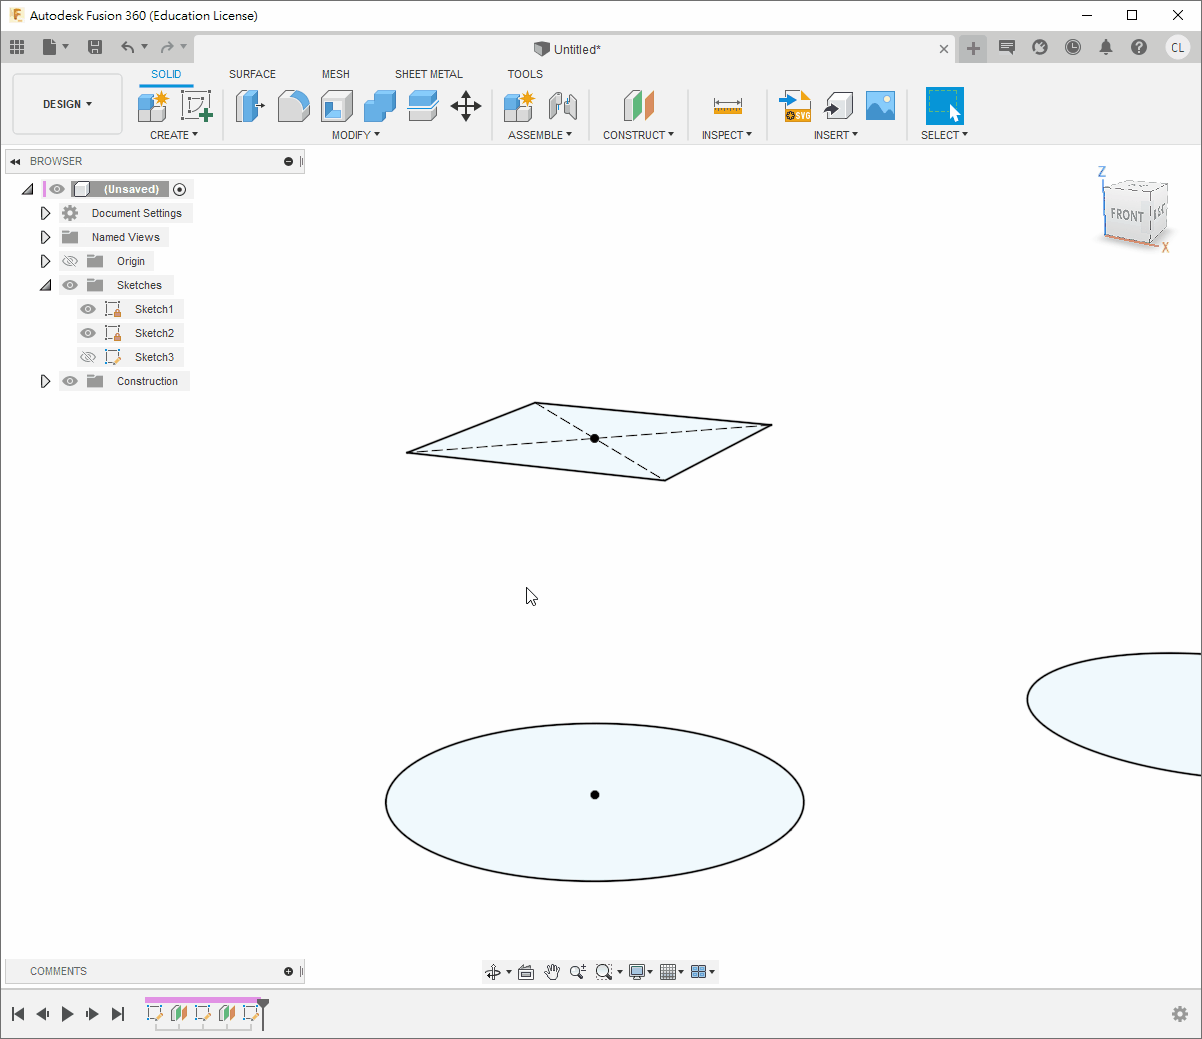Click the Create Sketch icon
Viewport: 1202px width, 1039px height.
(x=196, y=106)
